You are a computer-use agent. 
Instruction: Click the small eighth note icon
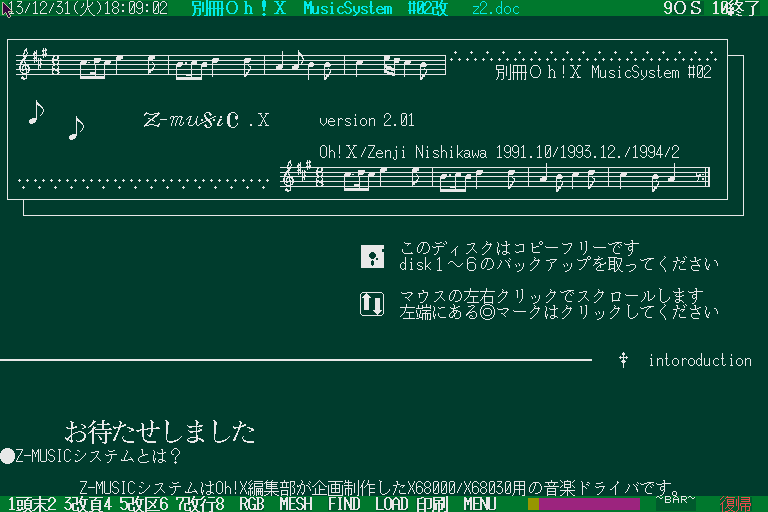point(76,128)
